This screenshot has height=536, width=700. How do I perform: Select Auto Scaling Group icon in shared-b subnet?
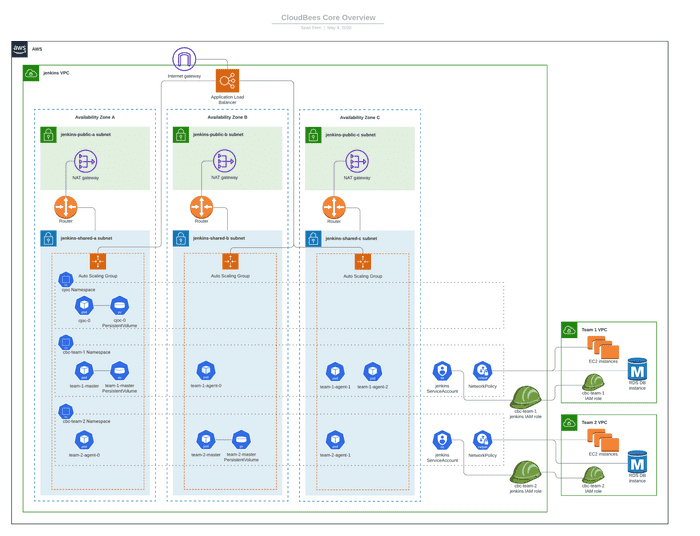click(230, 262)
